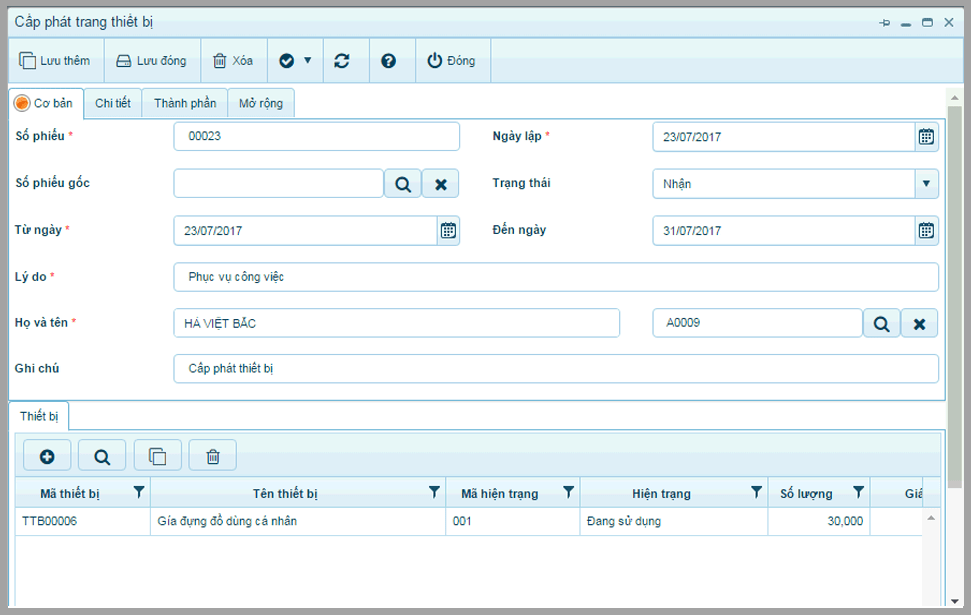Click the Số phiếu input field
This screenshot has width=971, height=615.
click(x=316, y=136)
